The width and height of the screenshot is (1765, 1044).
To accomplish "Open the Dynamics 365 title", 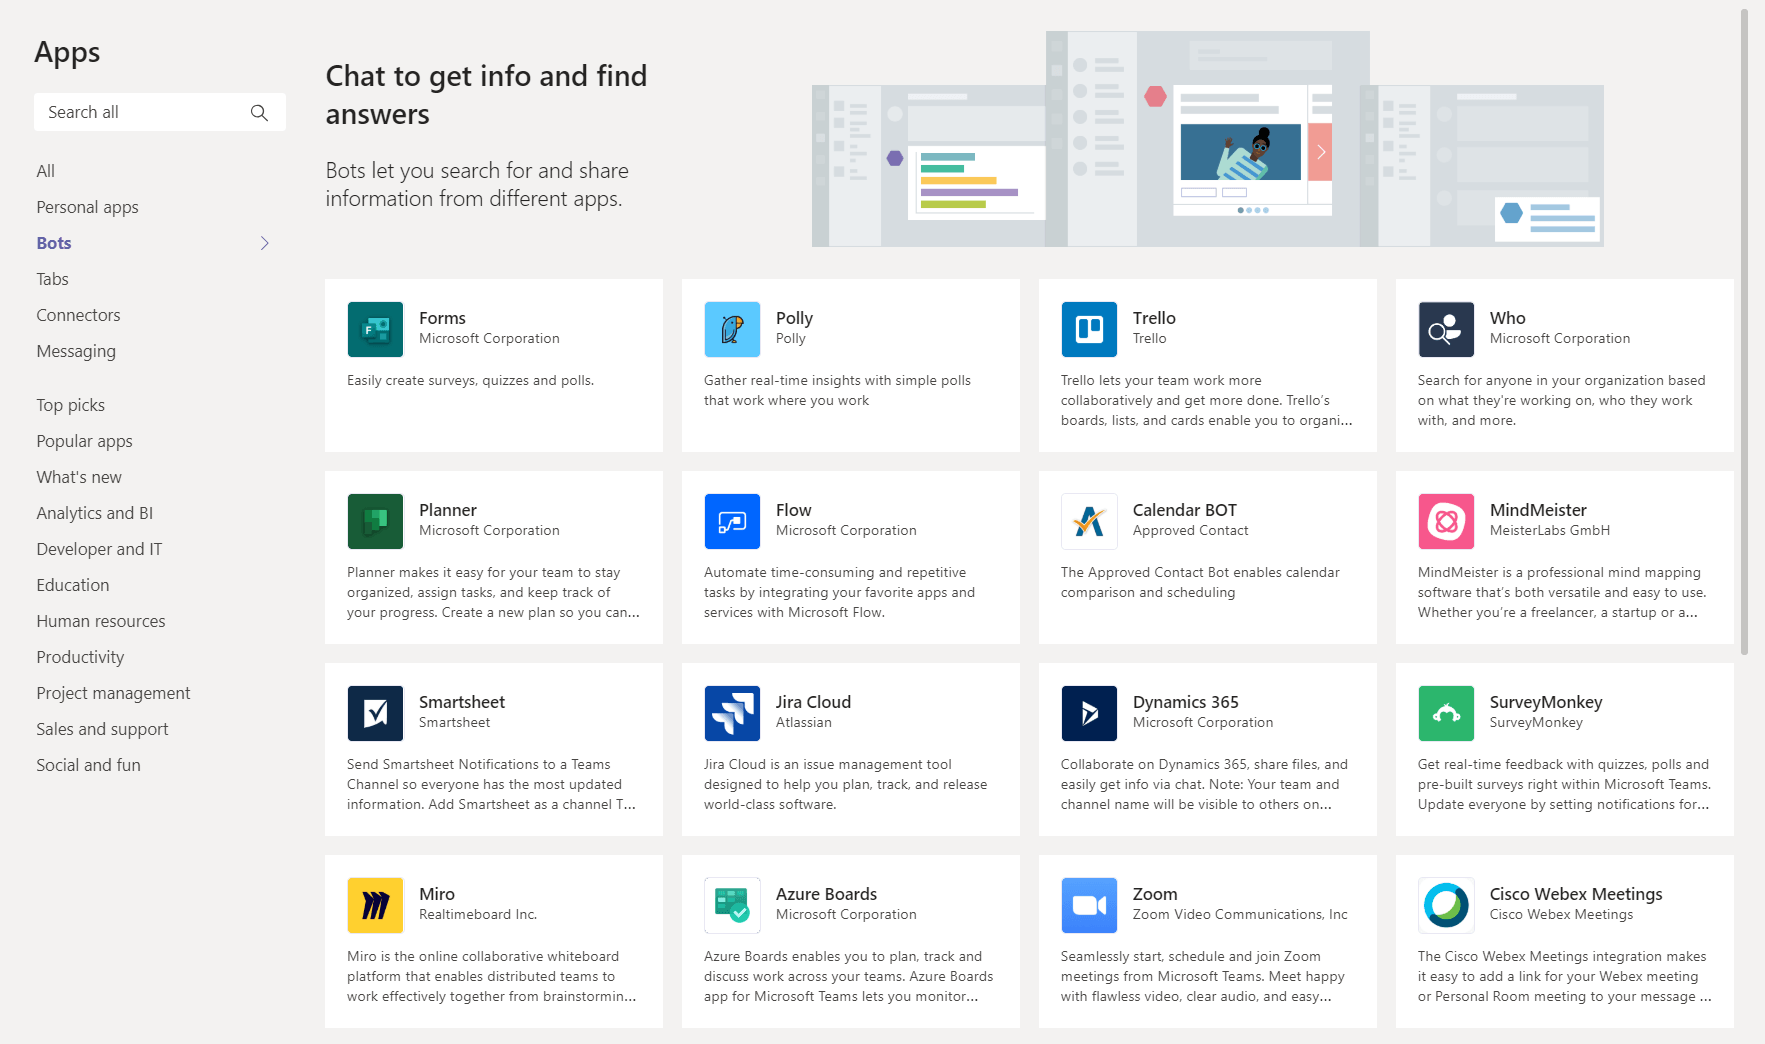I will (x=1186, y=702).
